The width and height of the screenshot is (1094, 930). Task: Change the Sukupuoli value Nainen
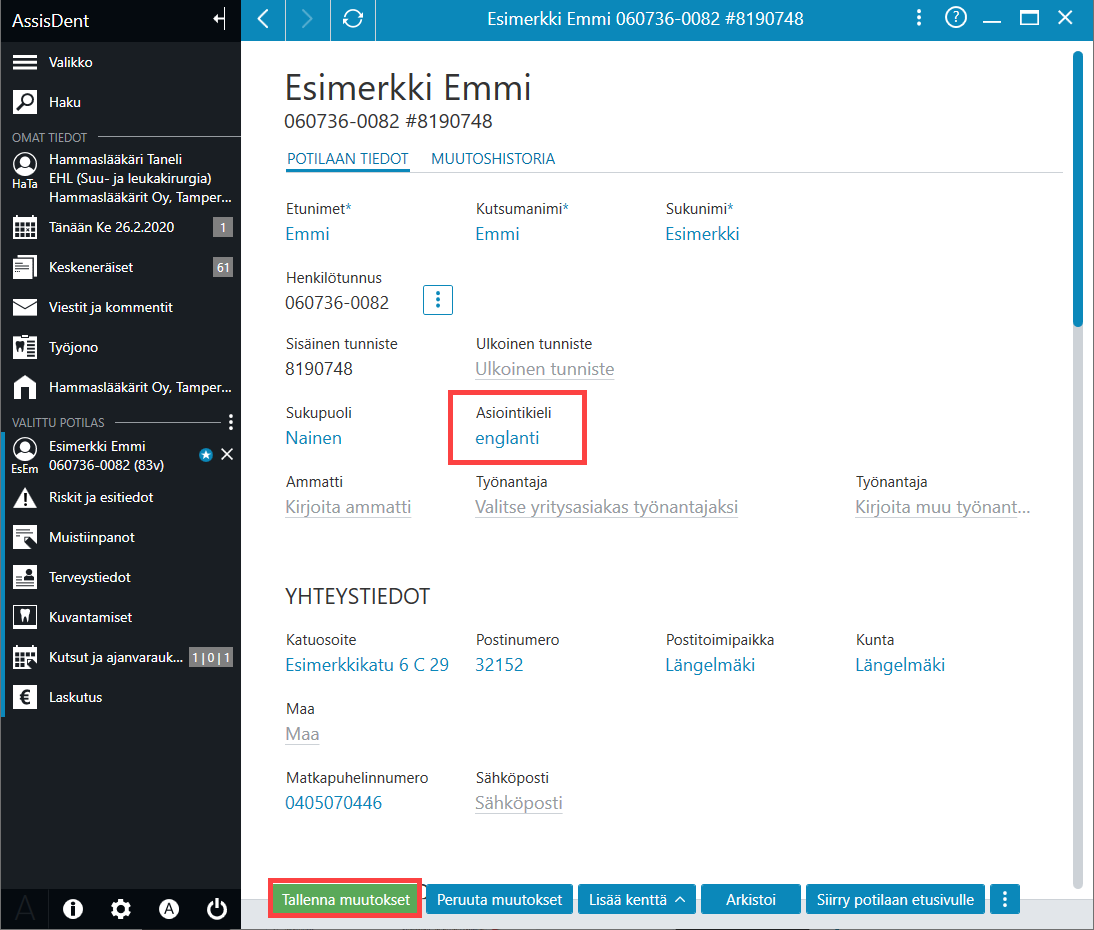313,438
